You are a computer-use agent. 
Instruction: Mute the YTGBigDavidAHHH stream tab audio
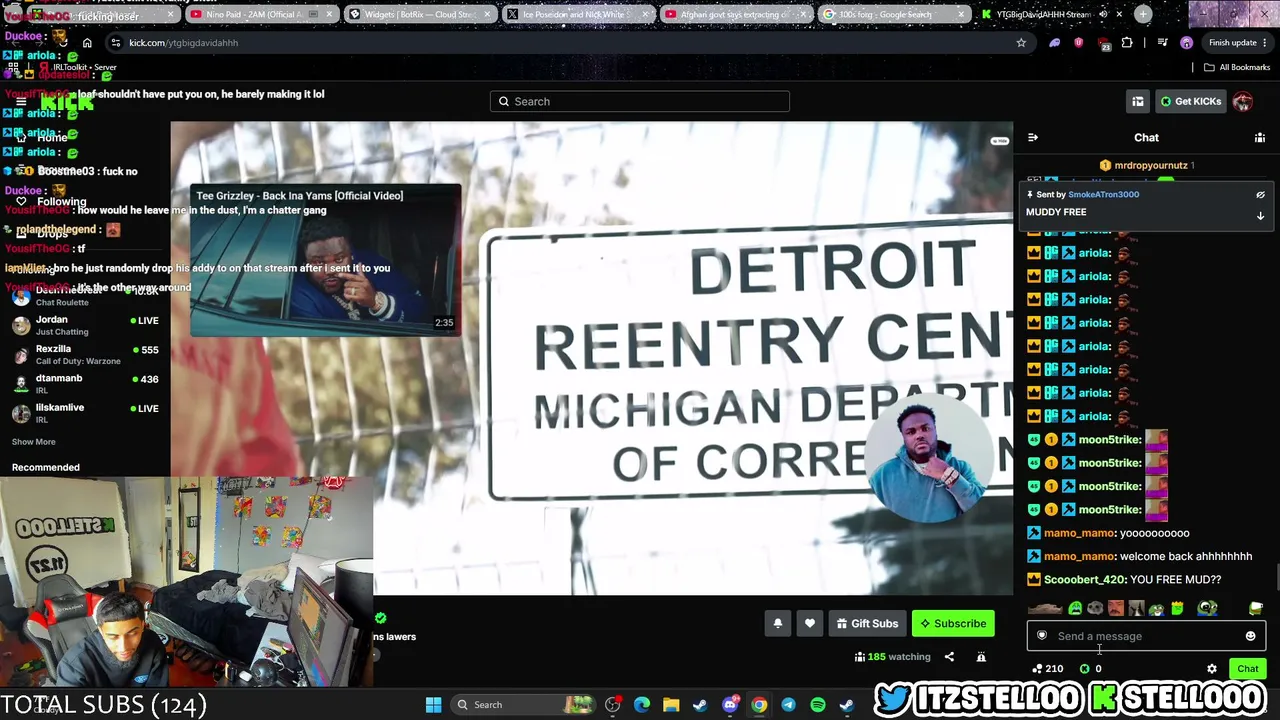(x=1103, y=14)
